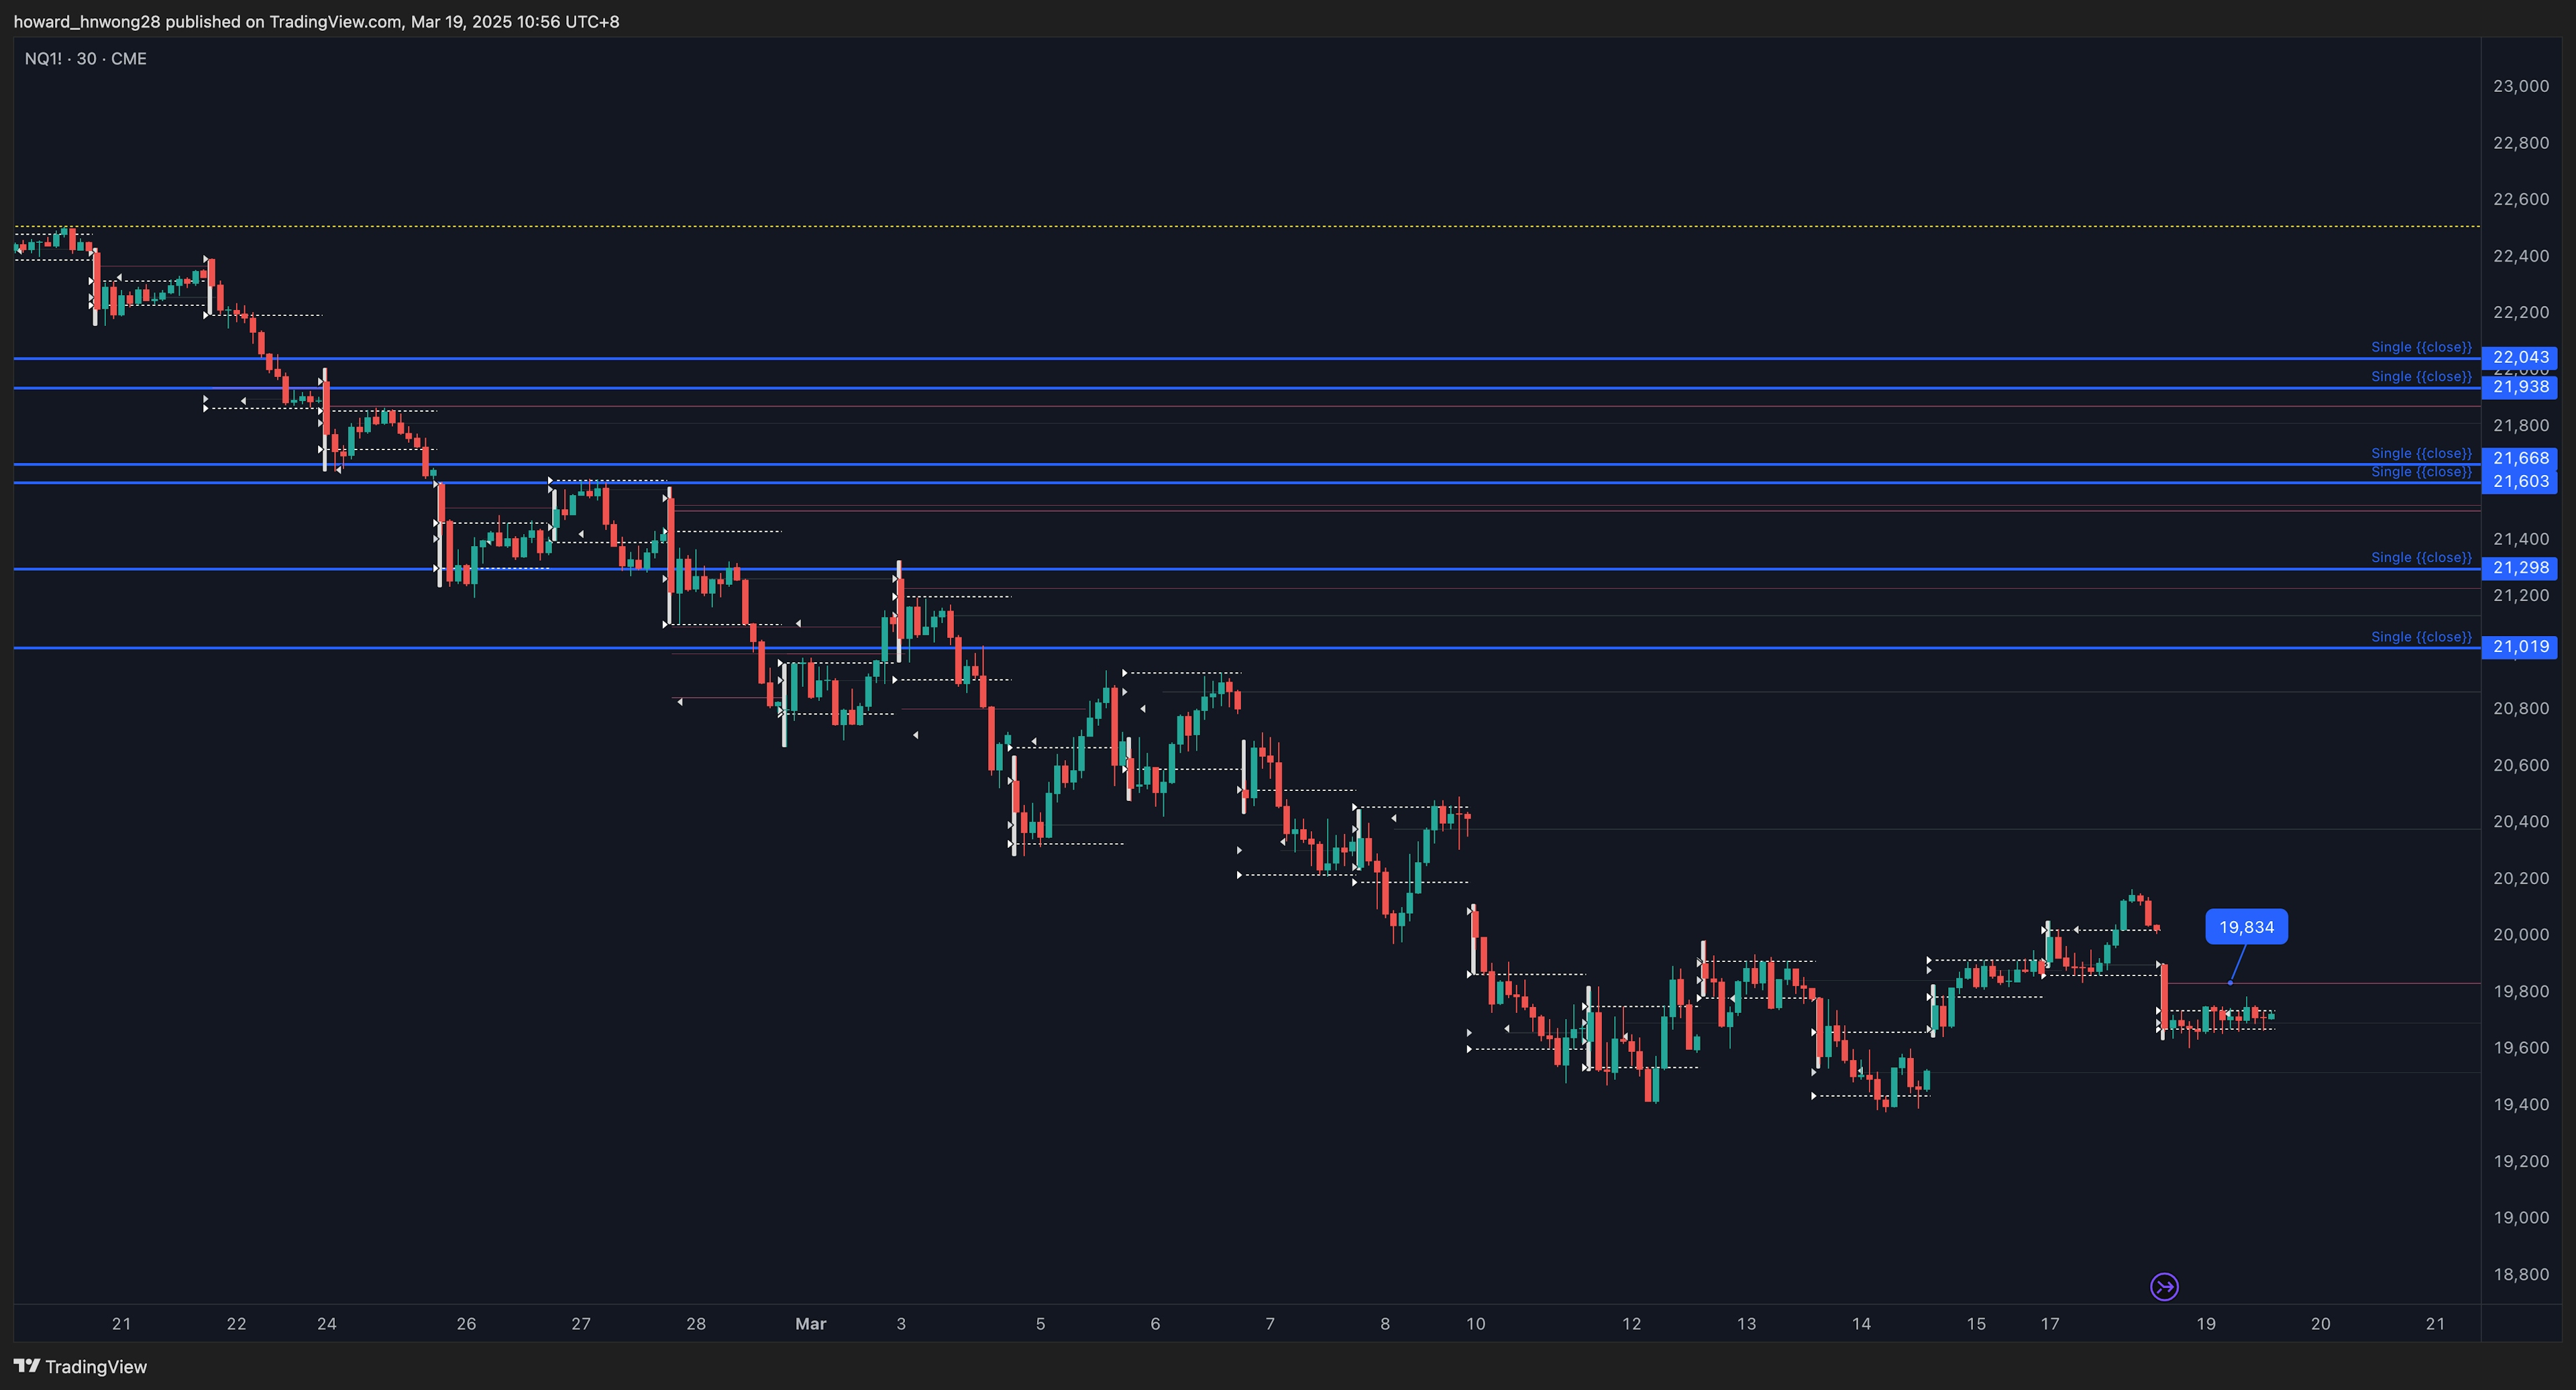Click the CME exchange label in chart legend
2576x1390 pixels.
pos(130,58)
